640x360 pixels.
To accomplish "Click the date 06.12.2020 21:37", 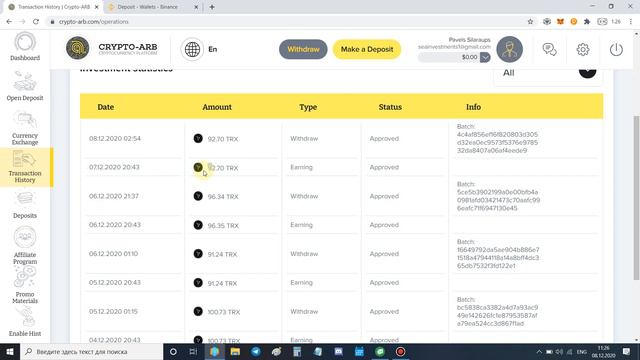I will point(114,196).
